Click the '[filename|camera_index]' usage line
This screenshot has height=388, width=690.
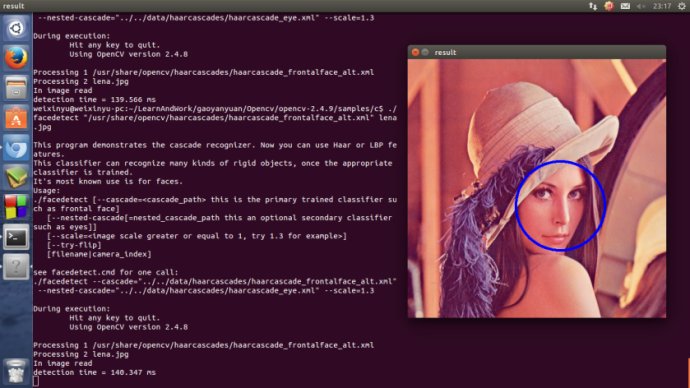point(99,254)
